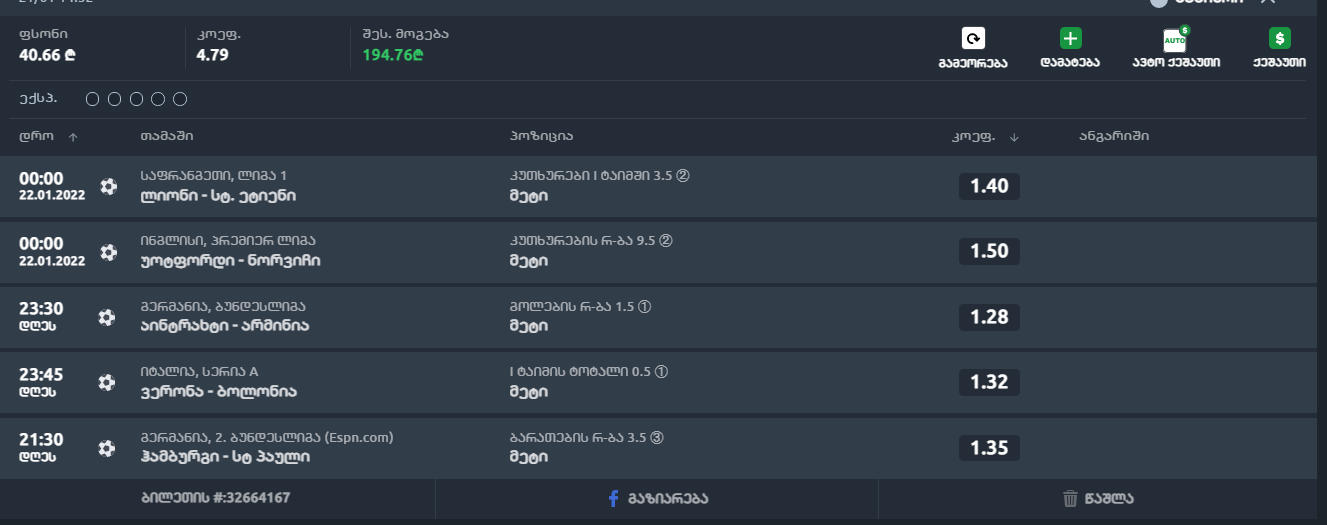Click the soccer ball icon for ვერონა - ბოლონია
Viewport: 1327px width, 525px height.
point(107,382)
